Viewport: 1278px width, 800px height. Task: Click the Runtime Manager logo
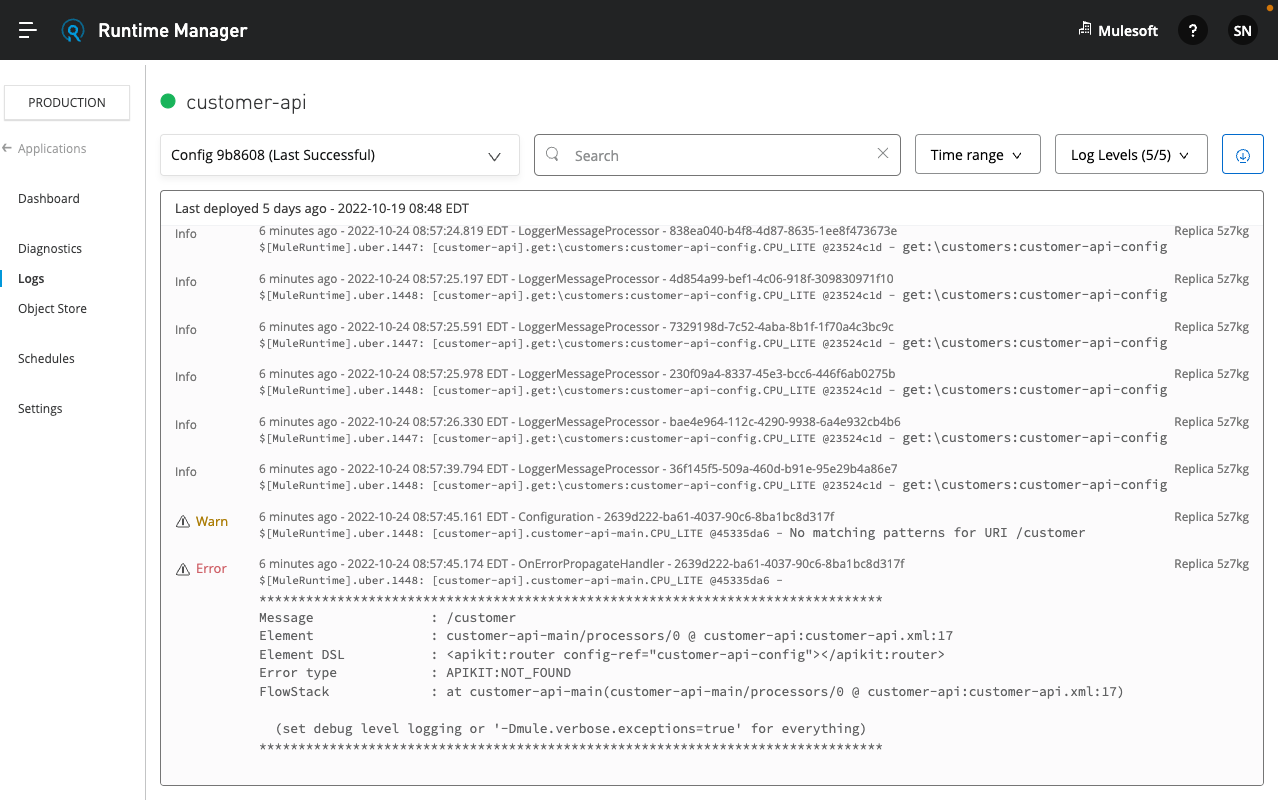point(72,30)
